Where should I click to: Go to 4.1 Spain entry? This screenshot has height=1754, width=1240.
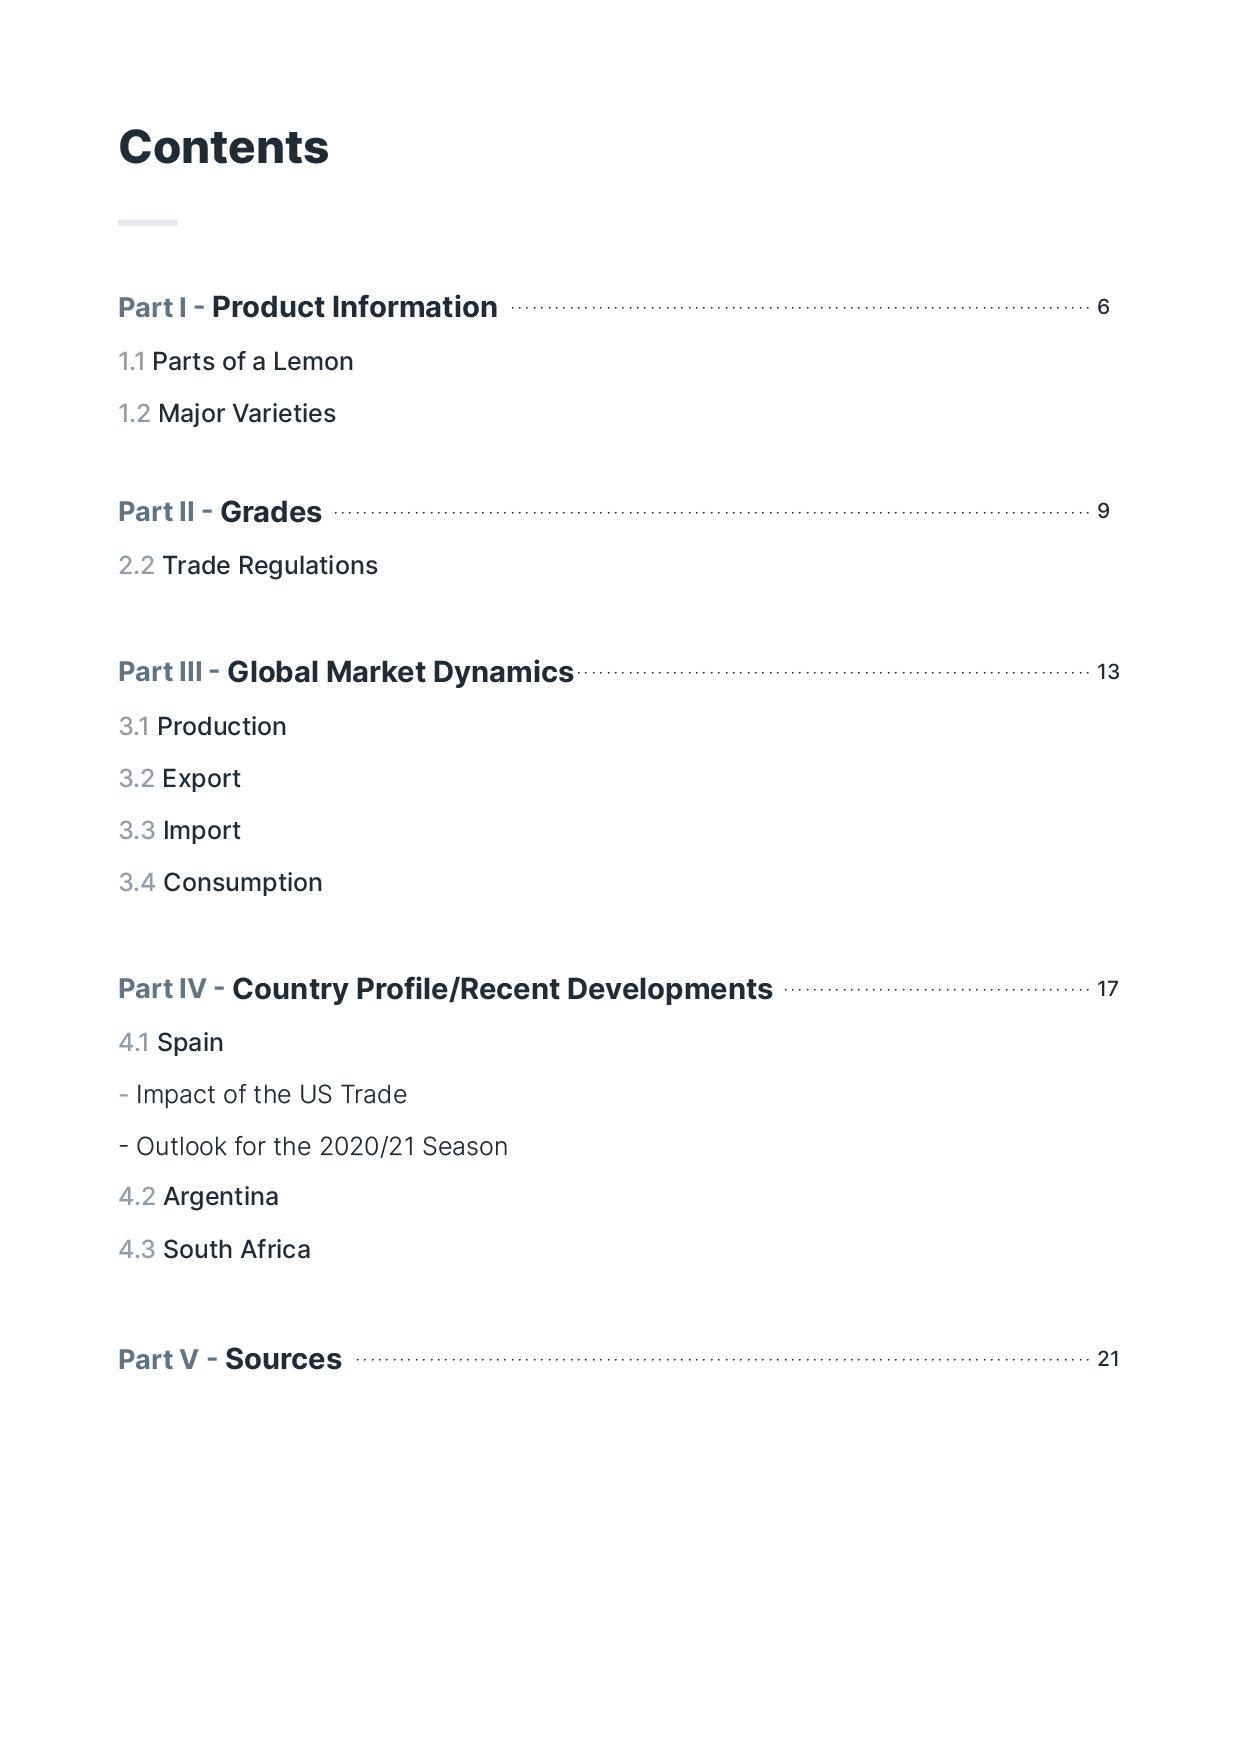[x=171, y=1042]
